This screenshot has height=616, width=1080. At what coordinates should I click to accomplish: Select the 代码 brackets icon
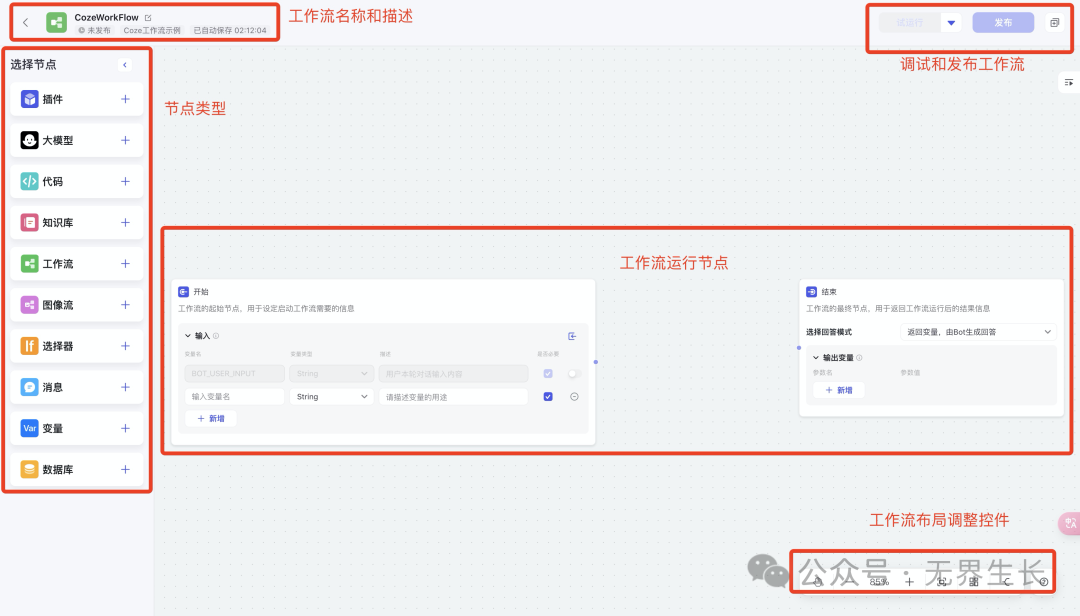pyautogui.click(x=29, y=181)
